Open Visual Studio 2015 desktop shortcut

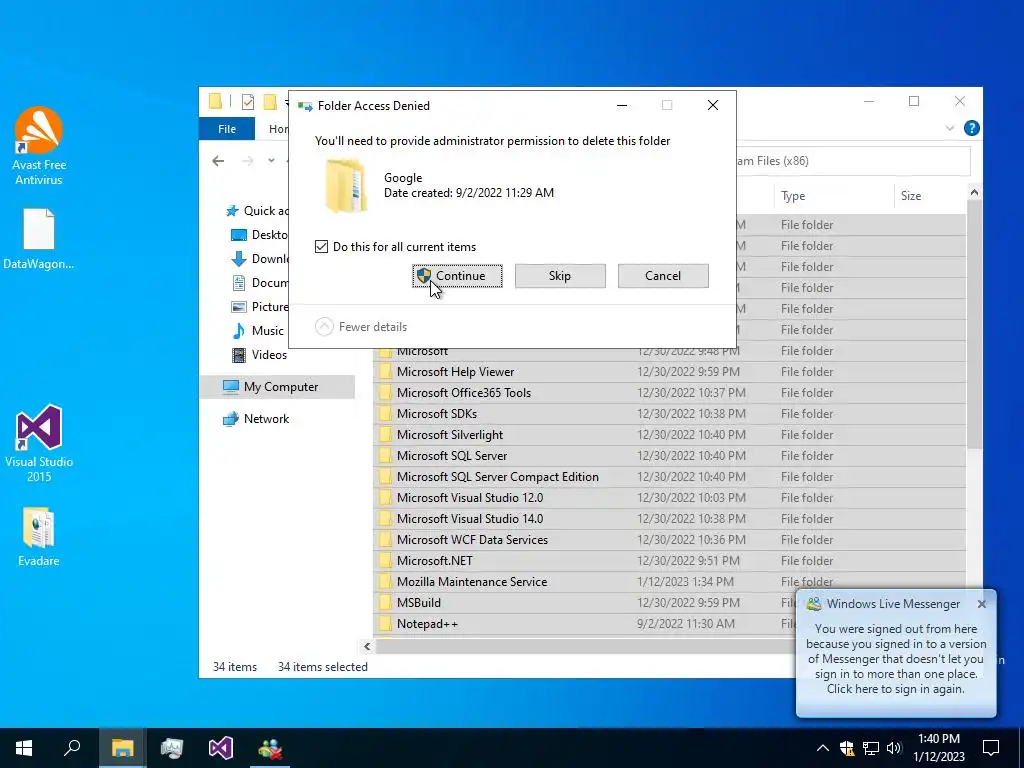[x=39, y=443]
